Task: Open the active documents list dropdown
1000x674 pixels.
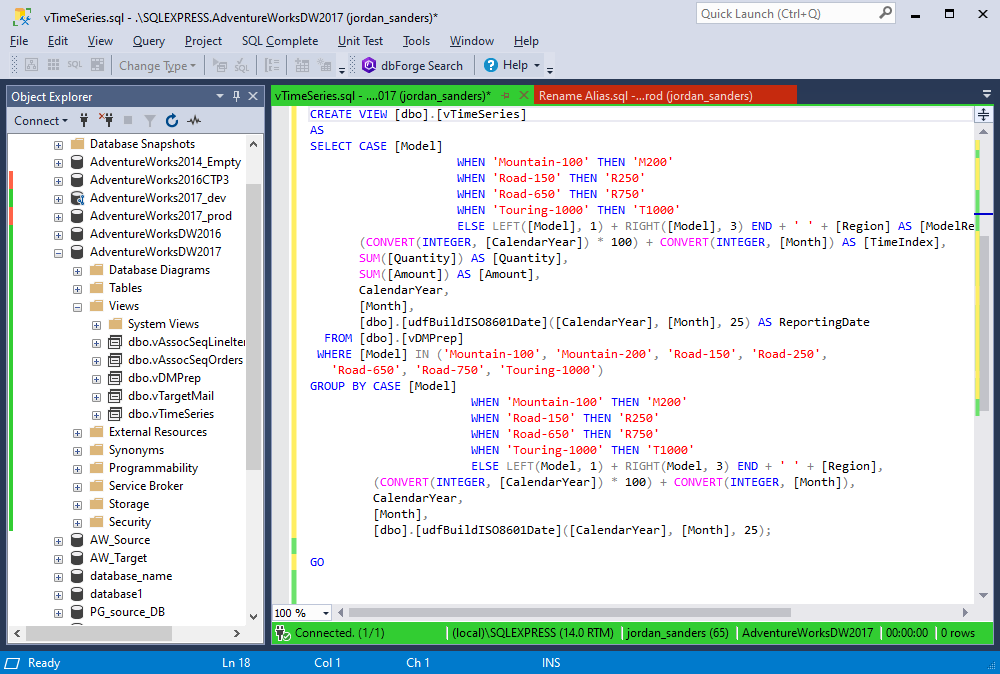Action: [987, 94]
